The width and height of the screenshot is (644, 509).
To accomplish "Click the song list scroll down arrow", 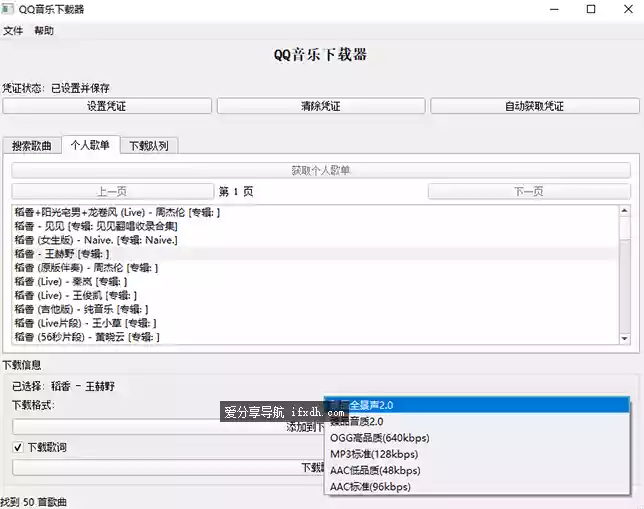I will pyautogui.click(x=625, y=339).
